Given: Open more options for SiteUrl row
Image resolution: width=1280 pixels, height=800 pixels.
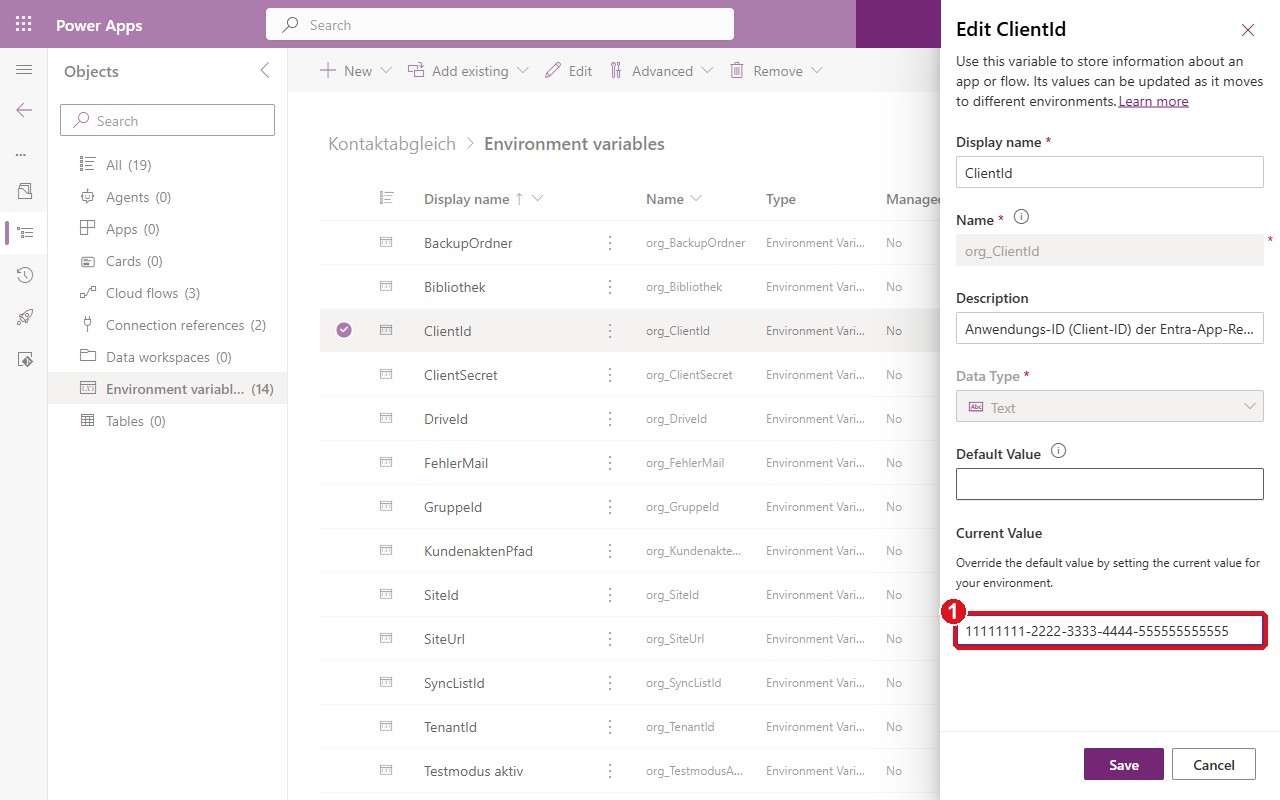Looking at the screenshot, I should point(610,639).
